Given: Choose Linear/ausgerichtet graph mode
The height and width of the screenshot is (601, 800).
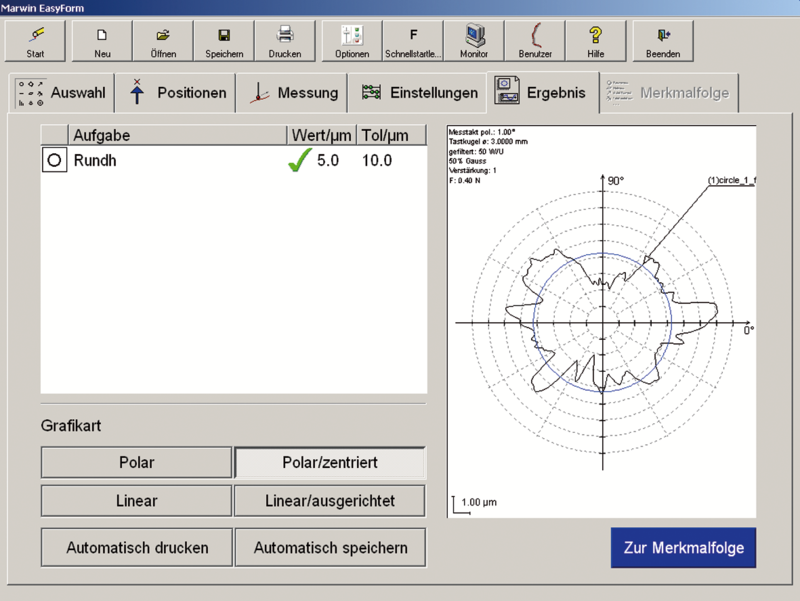Looking at the screenshot, I should [x=329, y=501].
